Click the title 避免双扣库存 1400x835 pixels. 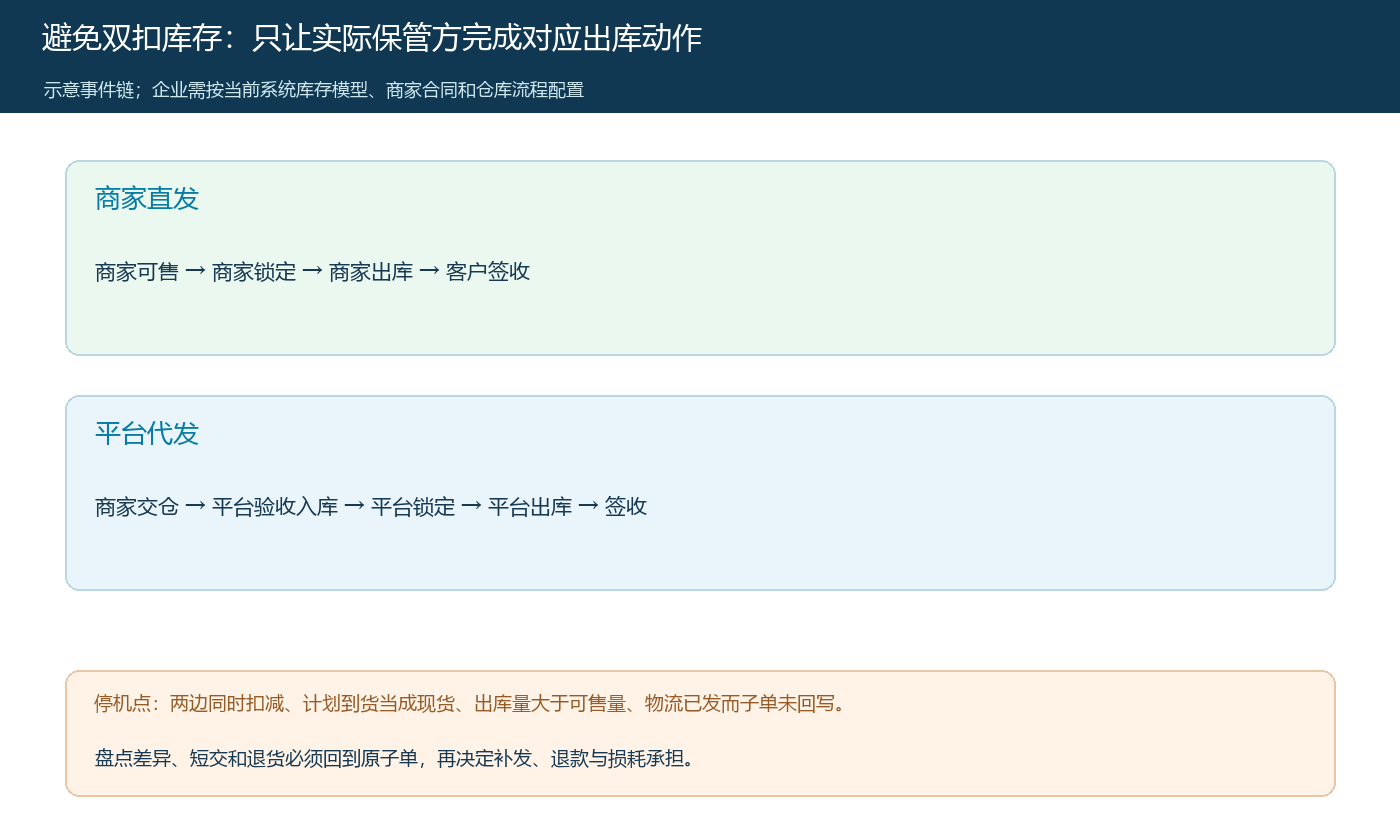click(x=372, y=38)
